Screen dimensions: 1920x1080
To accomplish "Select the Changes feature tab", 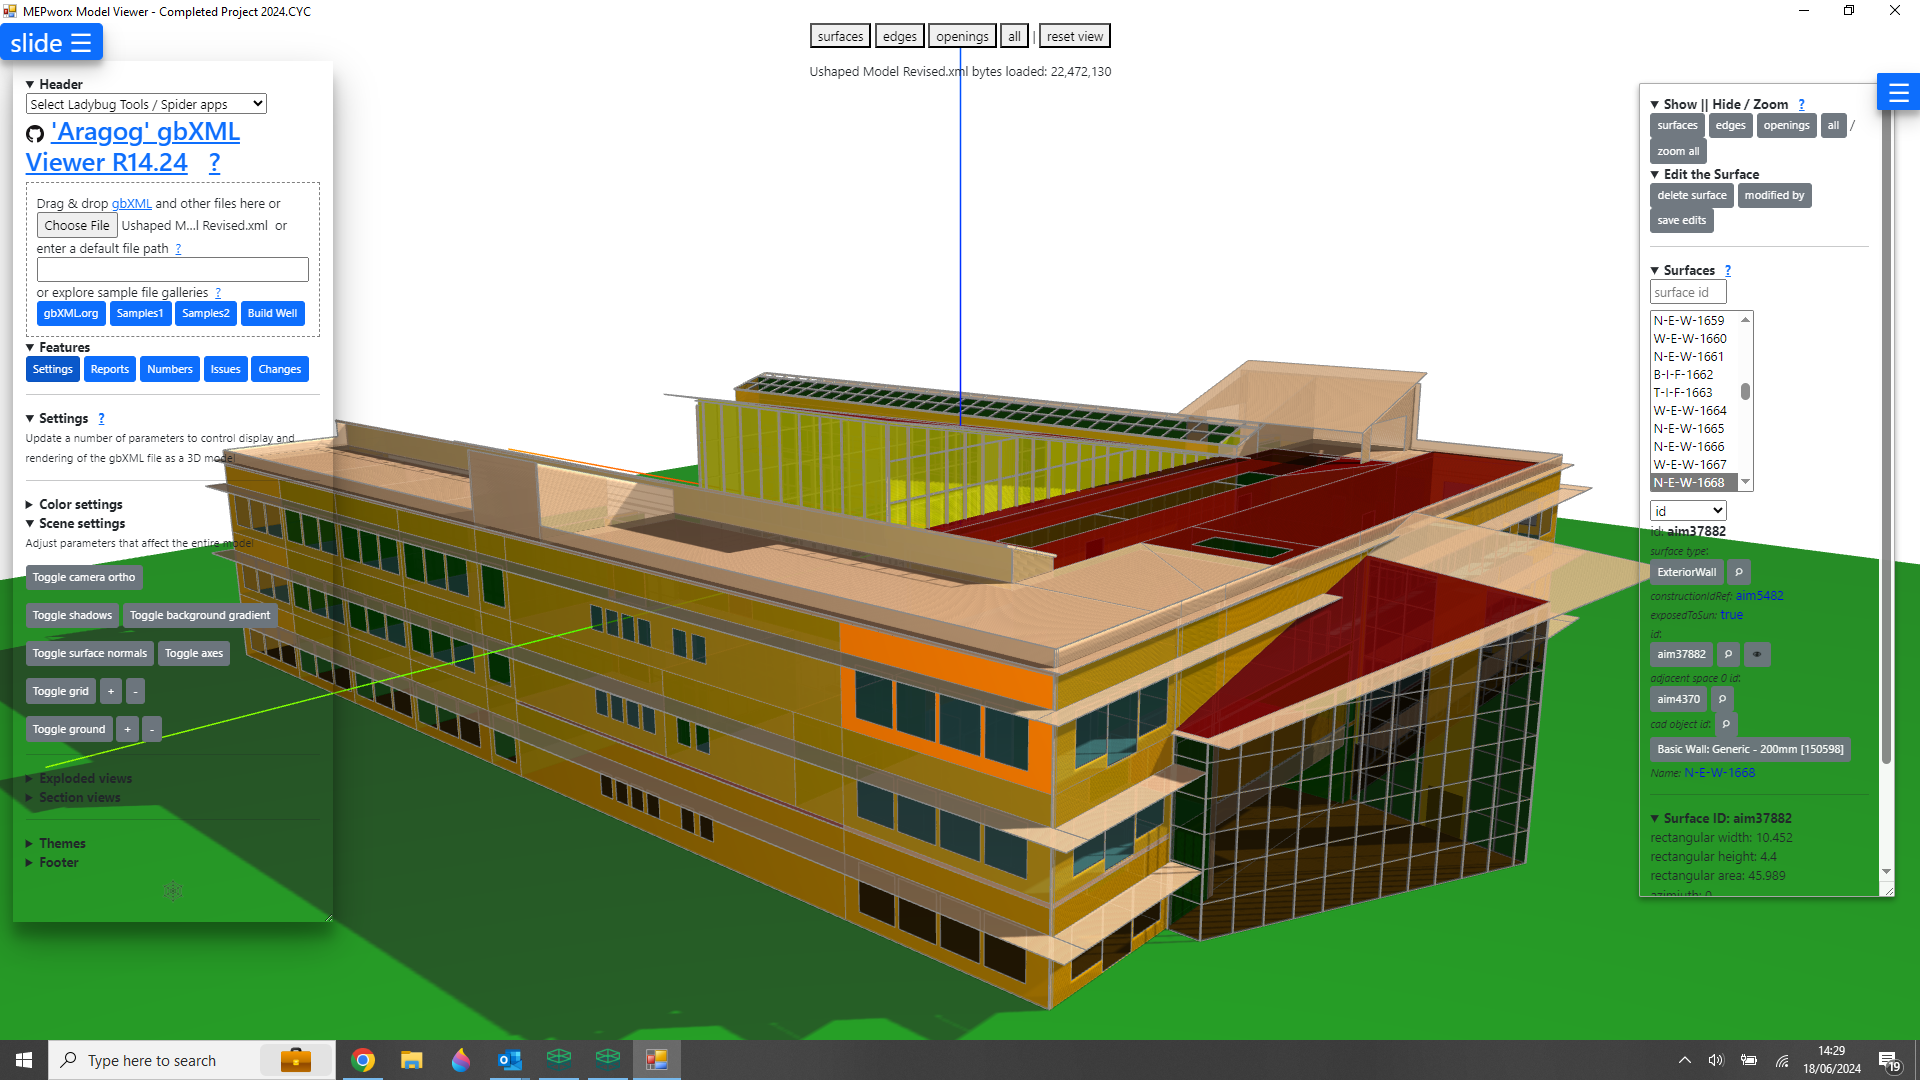I will [279, 369].
